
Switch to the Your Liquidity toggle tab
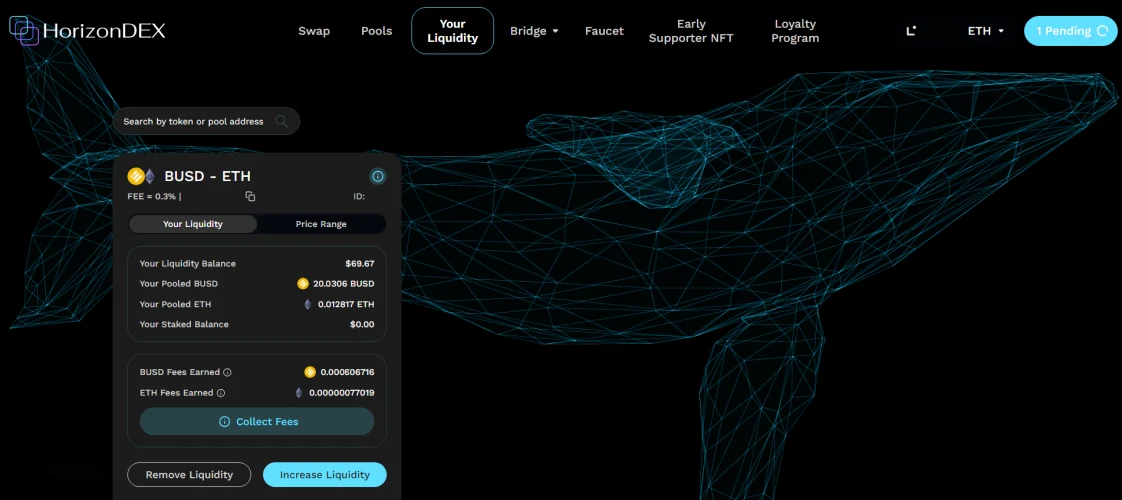pos(193,224)
